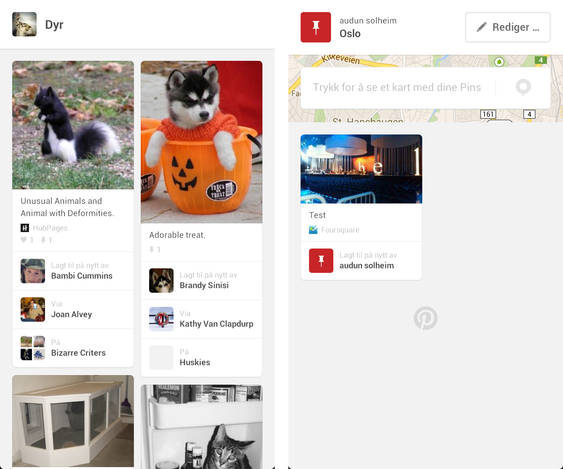Open the Oslo board title

(350, 33)
